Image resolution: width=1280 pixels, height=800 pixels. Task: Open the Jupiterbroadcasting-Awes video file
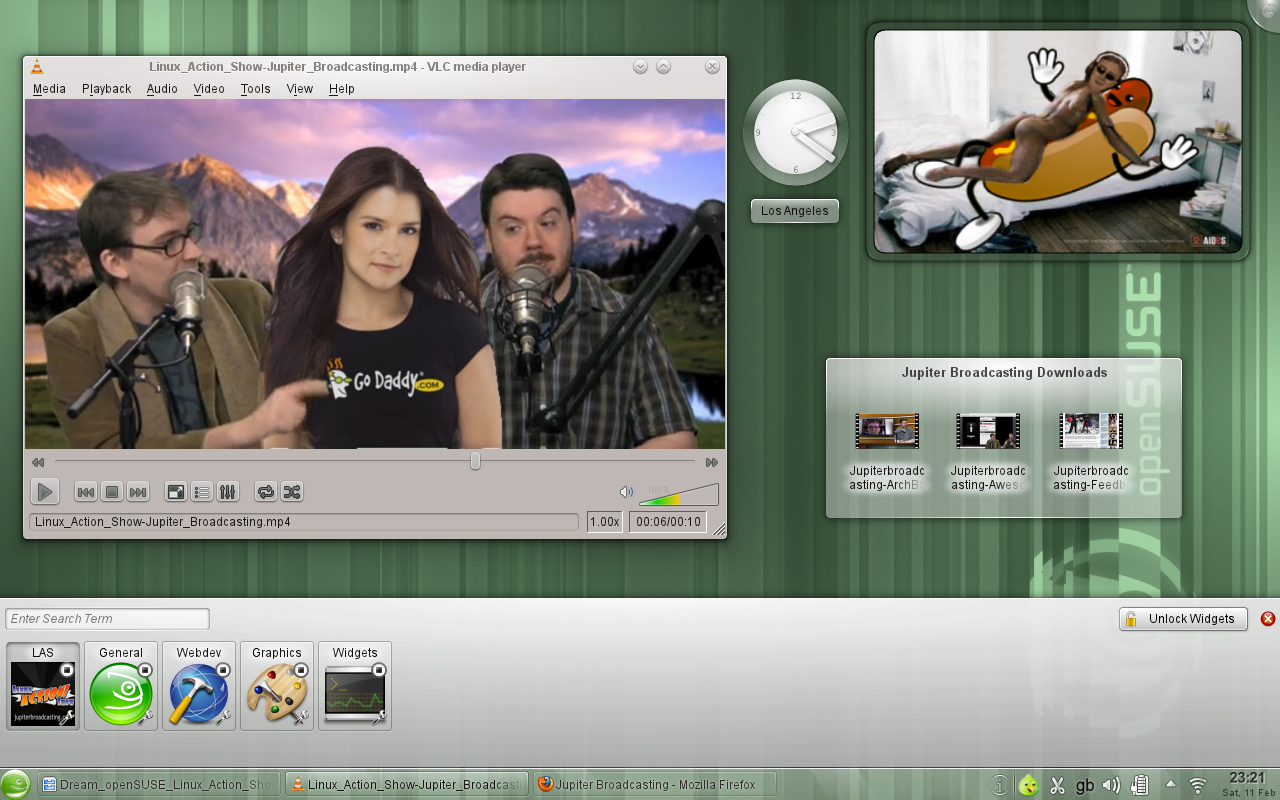coord(988,452)
